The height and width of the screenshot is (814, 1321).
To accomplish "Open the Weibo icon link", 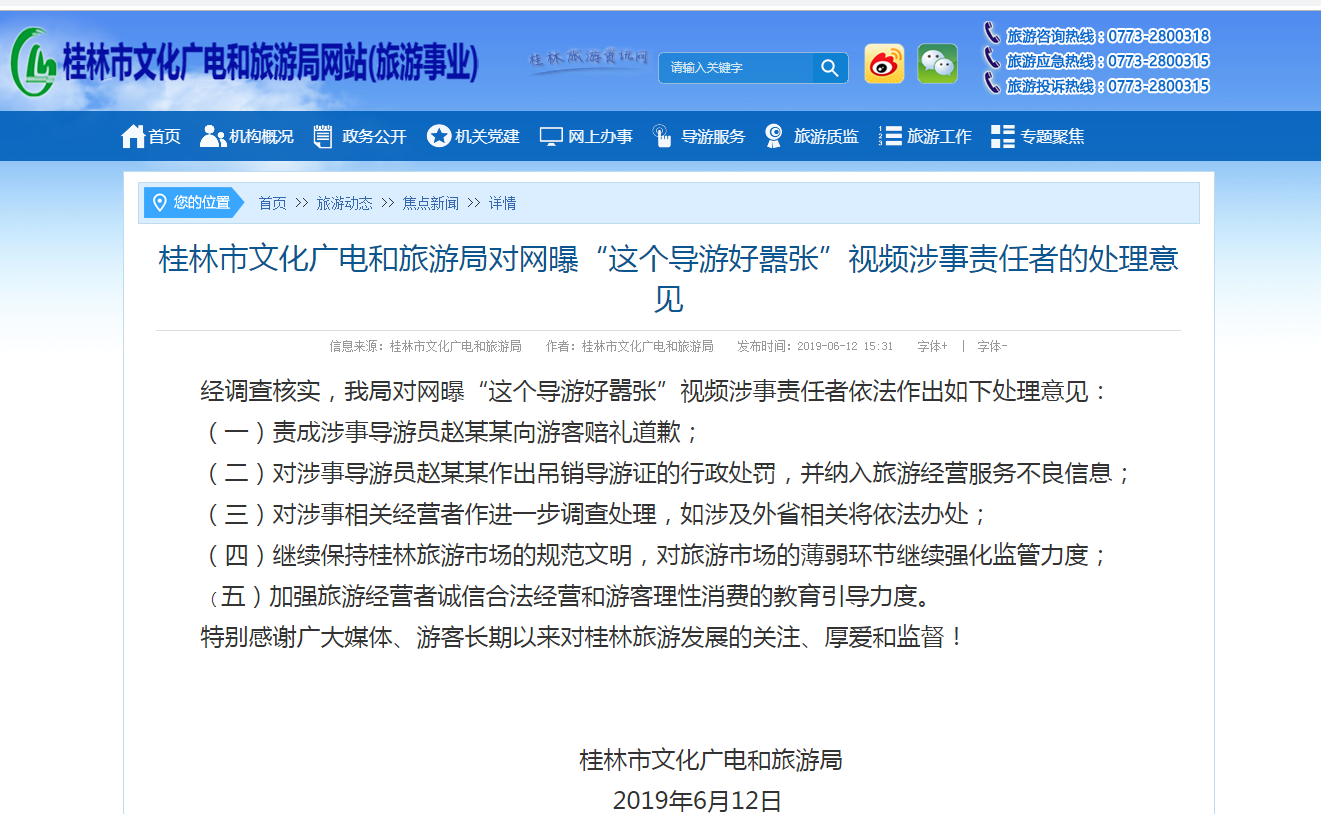I will [x=884, y=64].
